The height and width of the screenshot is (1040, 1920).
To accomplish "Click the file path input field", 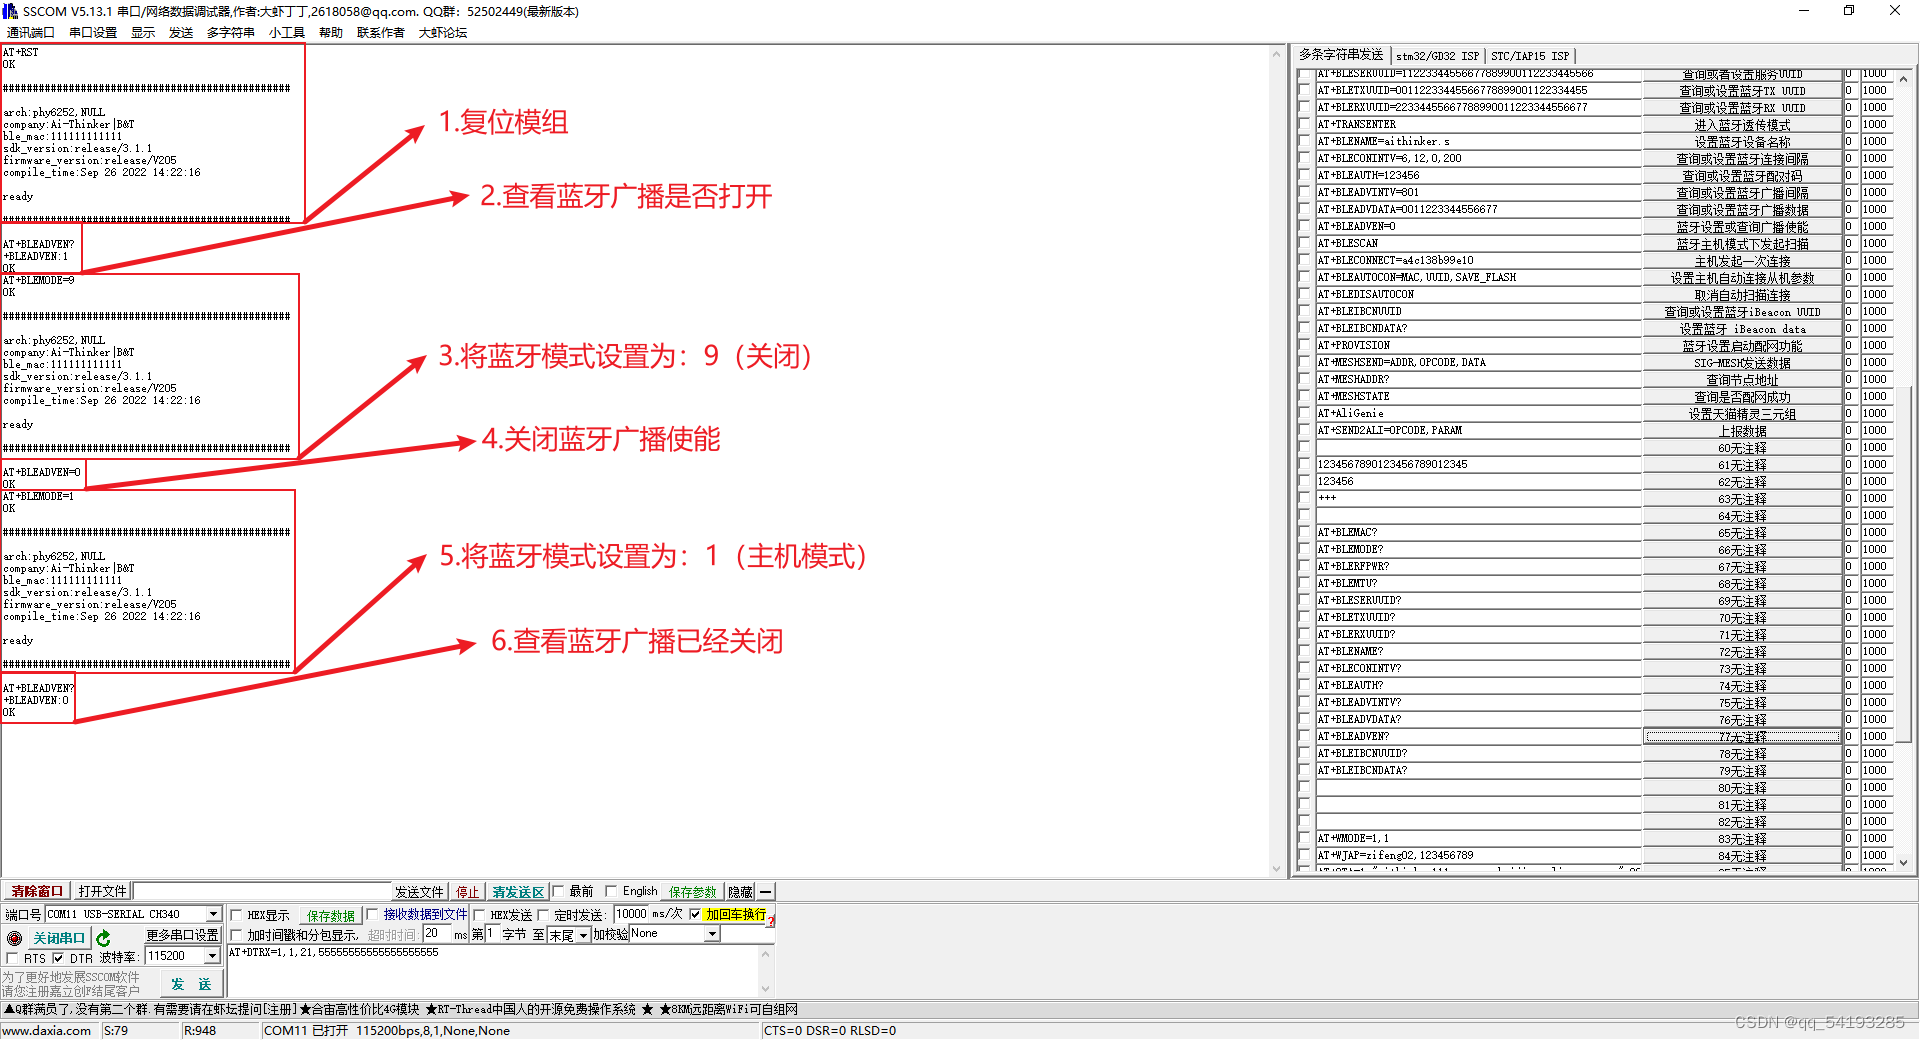I will 262,891.
